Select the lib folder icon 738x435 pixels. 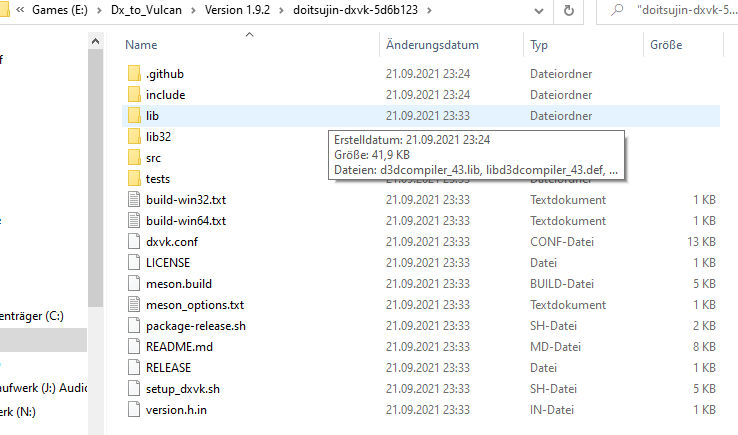[x=134, y=115]
